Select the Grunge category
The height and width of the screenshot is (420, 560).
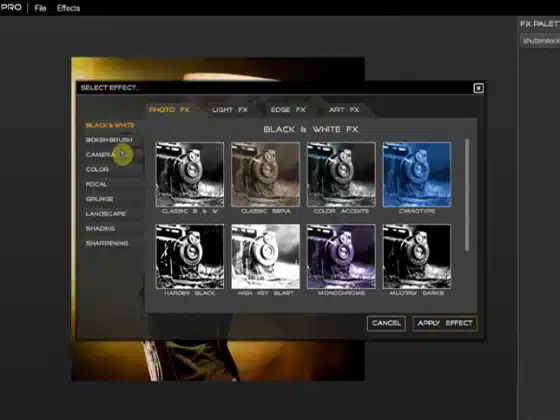pos(99,199)
